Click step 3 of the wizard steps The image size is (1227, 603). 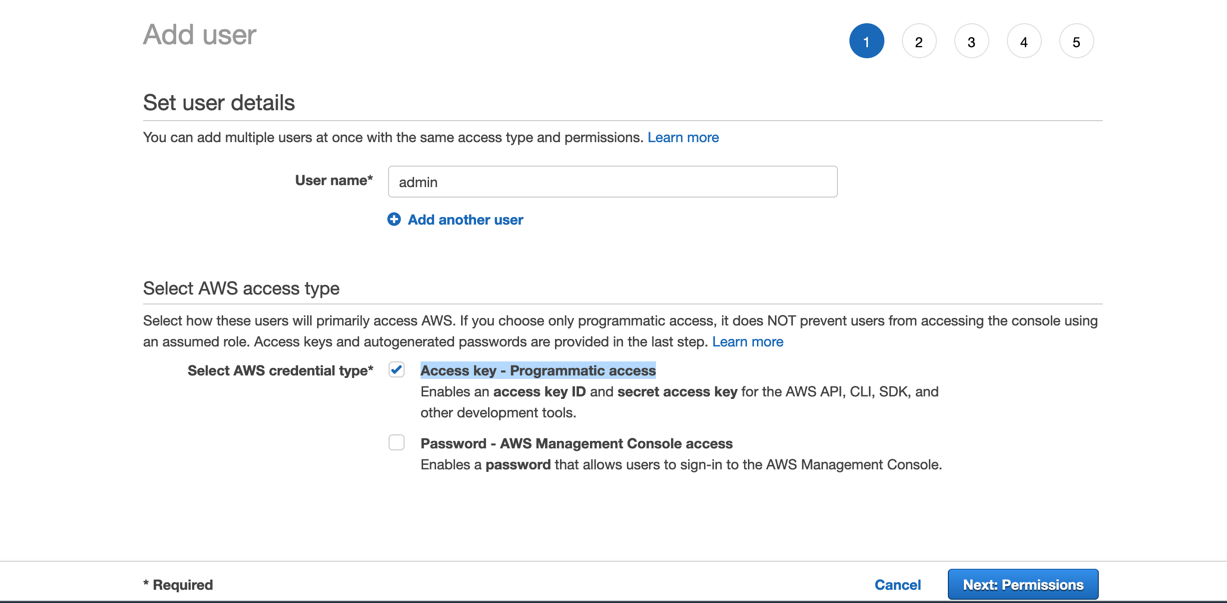tap(971, 41)
